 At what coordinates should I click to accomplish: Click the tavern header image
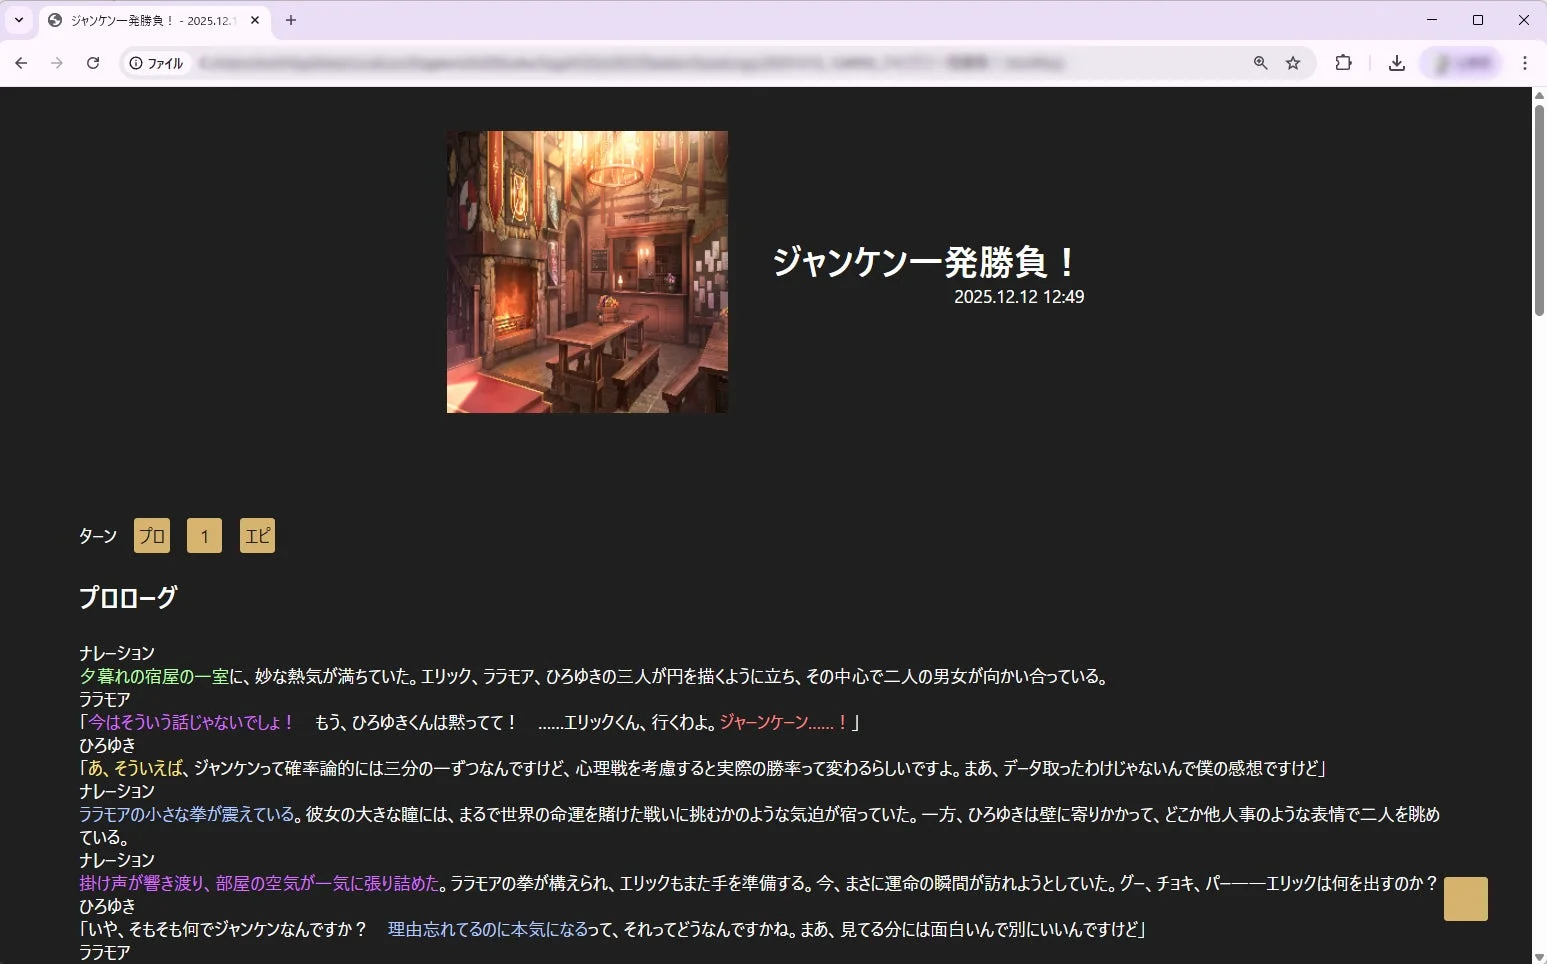click(x=586, y=271)
